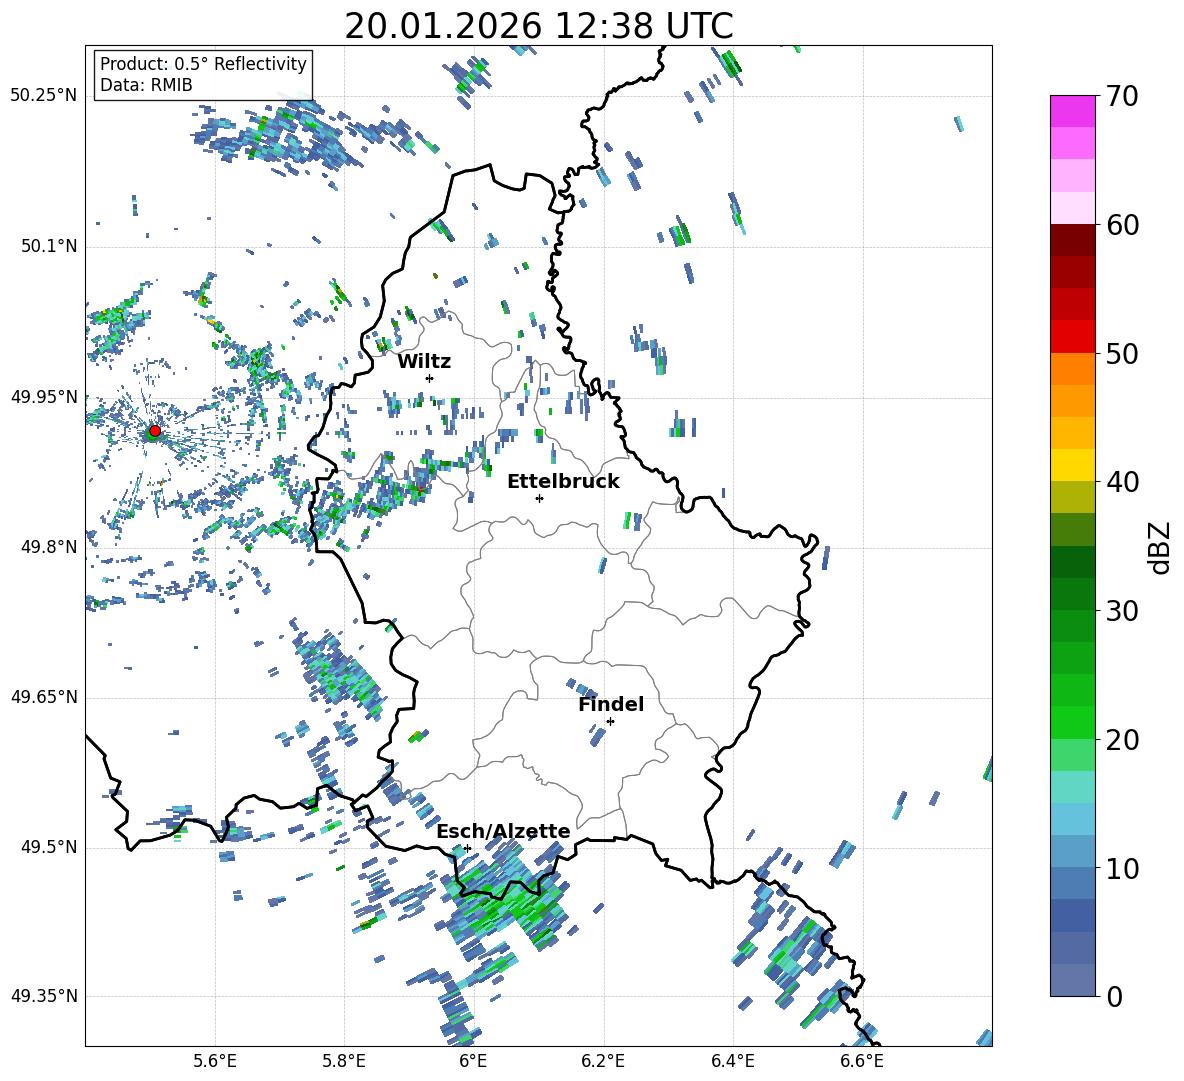Click the 49.8°N latitude label

tap(48, 547)
